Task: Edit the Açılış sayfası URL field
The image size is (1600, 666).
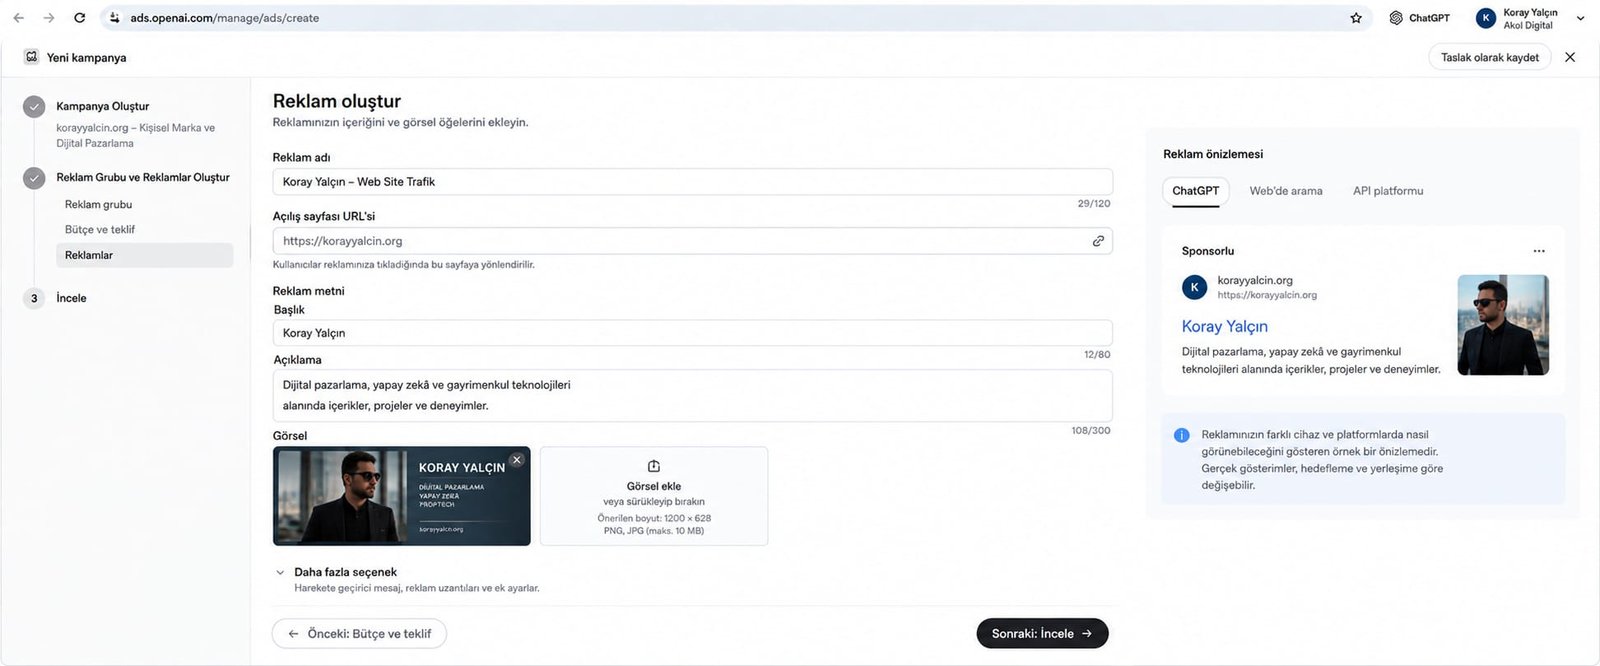Action: pos(692,241)
